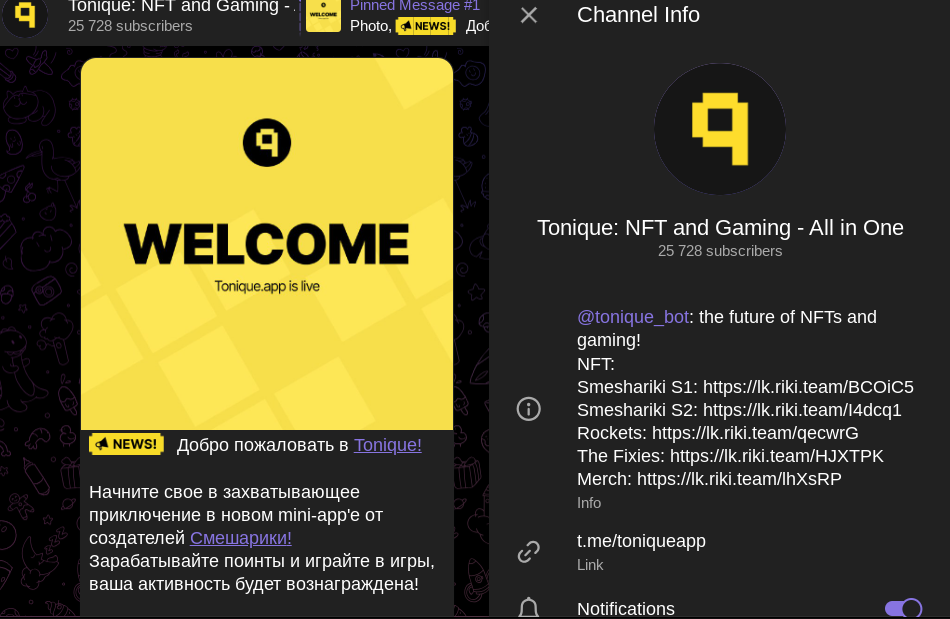The height and width of the screenshot is (619, 950).
Task: Click the Channel Info panel title
Action: click(638, 15)
